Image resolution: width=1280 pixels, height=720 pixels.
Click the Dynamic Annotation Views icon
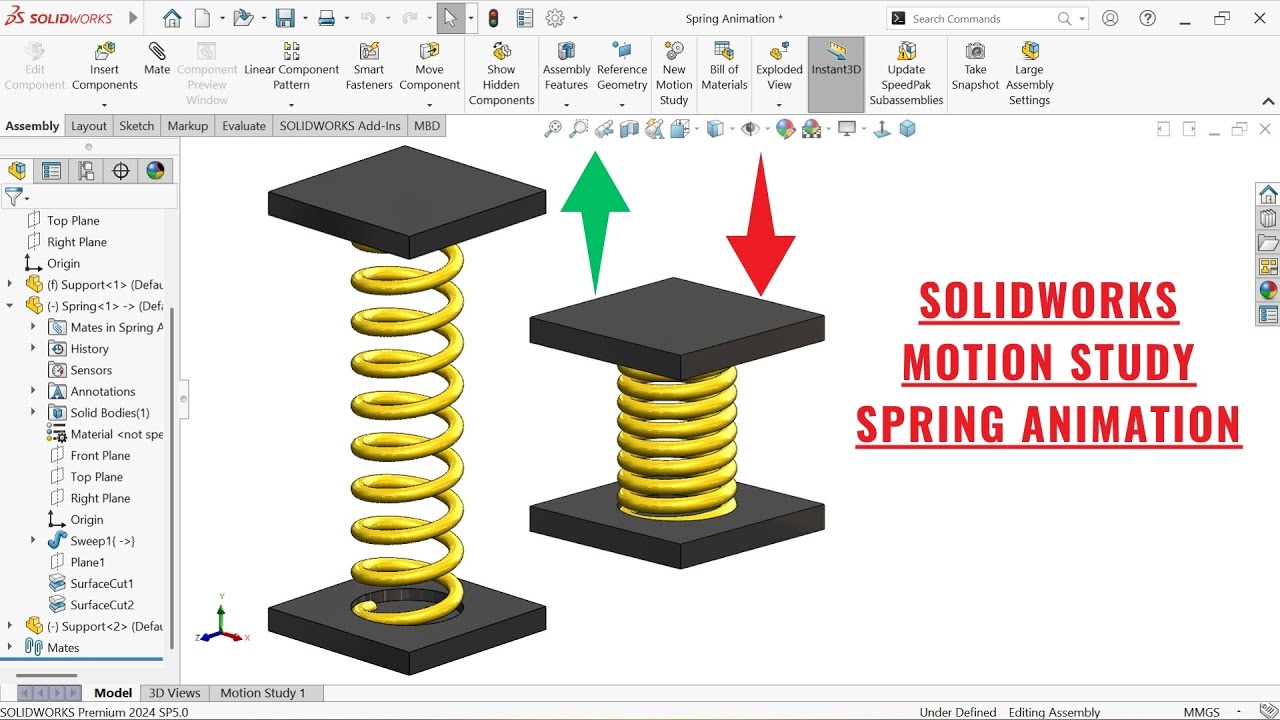tap(655, 128)
